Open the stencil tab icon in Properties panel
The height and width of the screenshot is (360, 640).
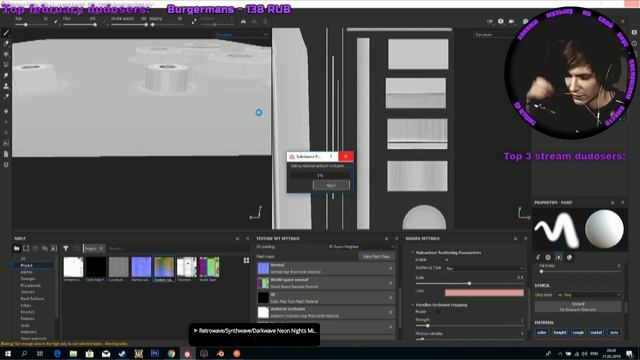point(559,257)
